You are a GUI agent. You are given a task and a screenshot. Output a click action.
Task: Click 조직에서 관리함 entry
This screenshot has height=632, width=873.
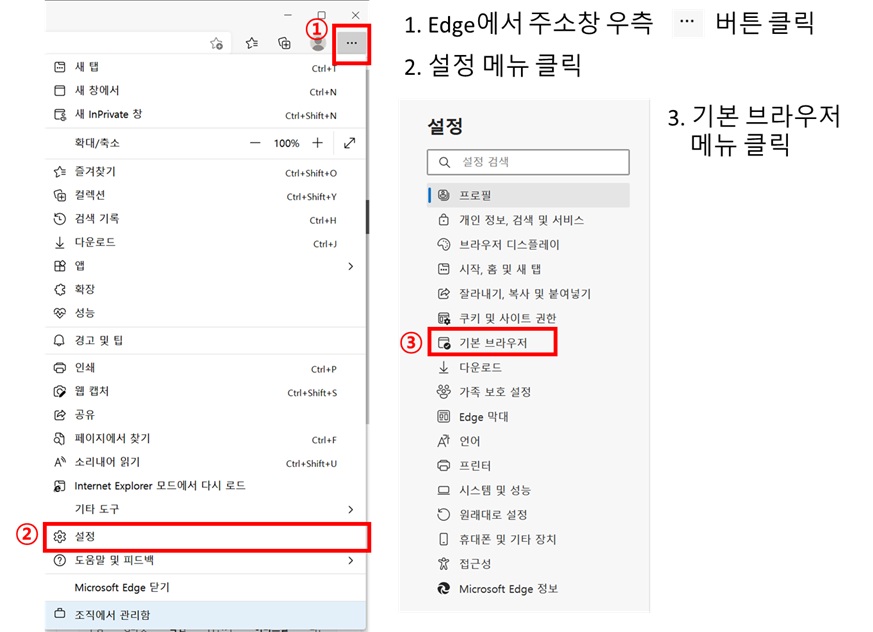click(205, 615)
